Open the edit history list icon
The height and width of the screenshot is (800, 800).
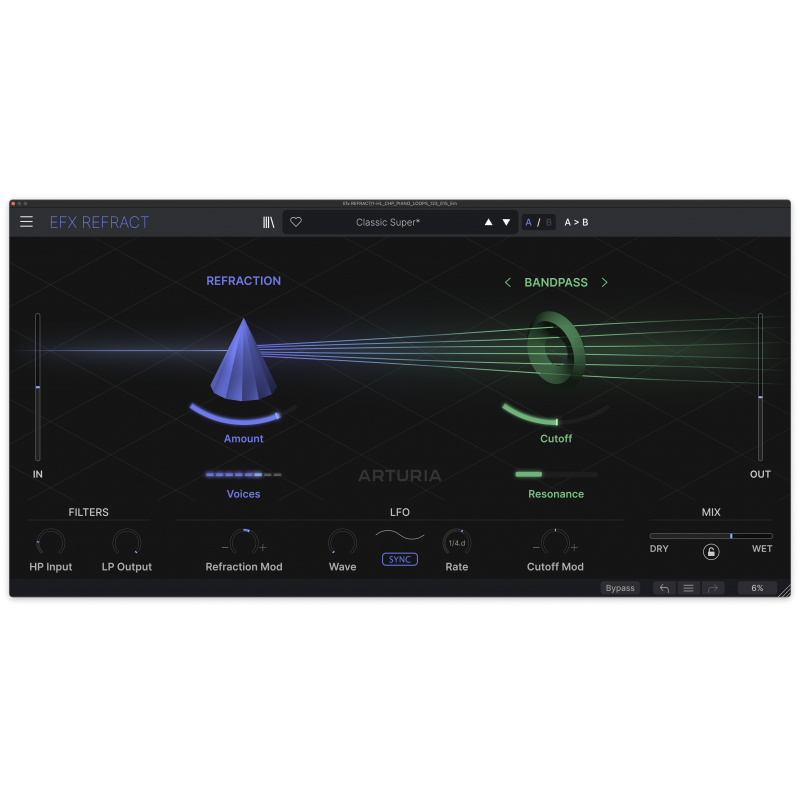688,588
